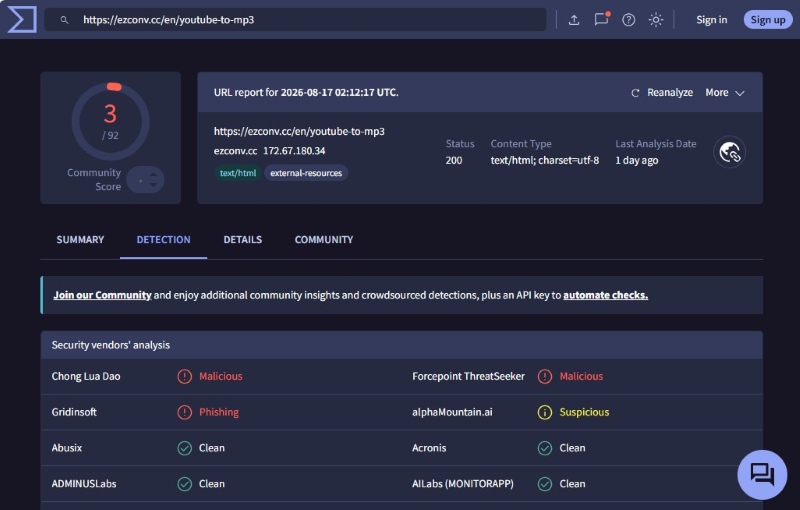Click the '1 day ago' analysis date
Screen dimensions: 800x510
tap(637, 160)
